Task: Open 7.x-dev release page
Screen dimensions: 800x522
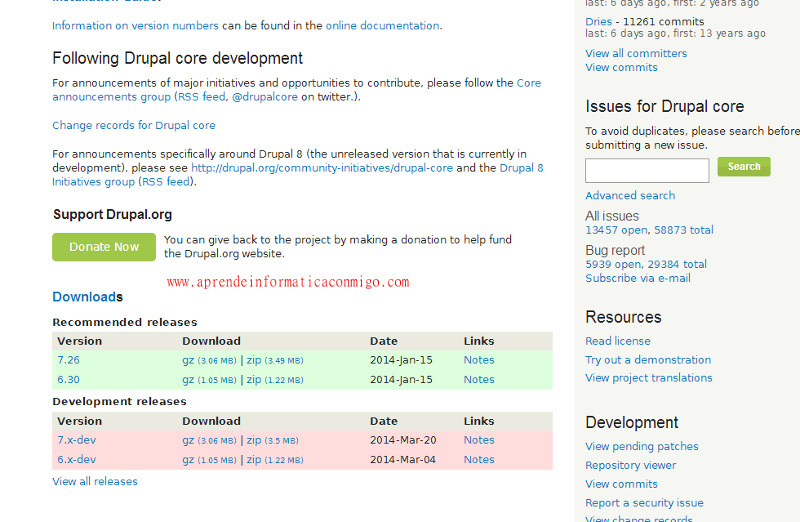Action: tap(77, 440)
